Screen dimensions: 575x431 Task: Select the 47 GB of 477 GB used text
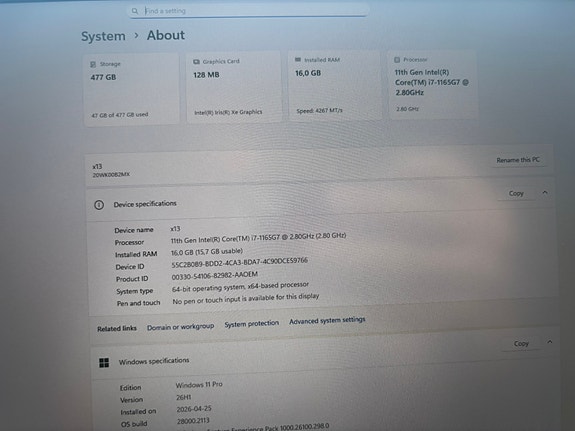(120, 115)
